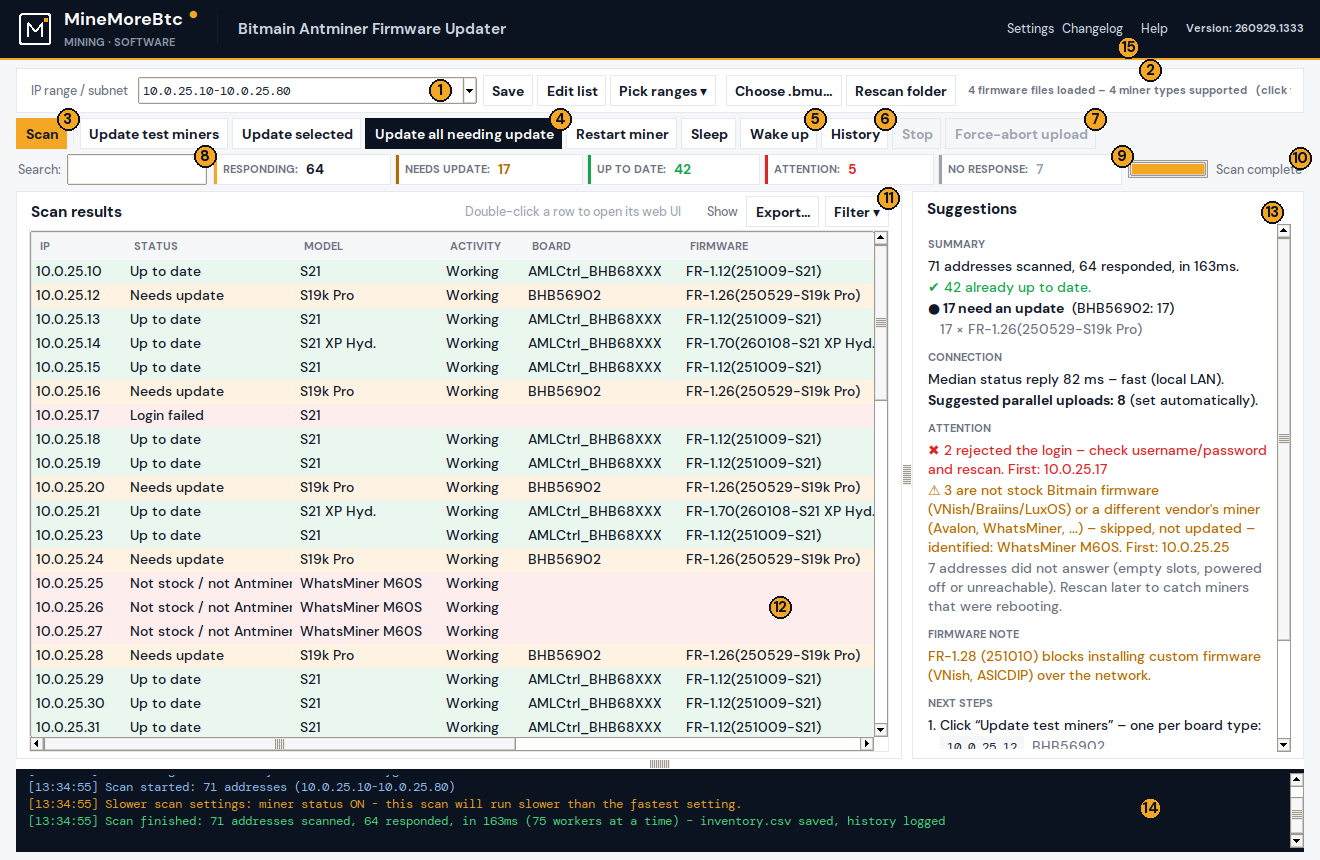Click scan results table scroll-down arrow
The width and height of the screenshot is (1320, 860).
coord(881,730)
